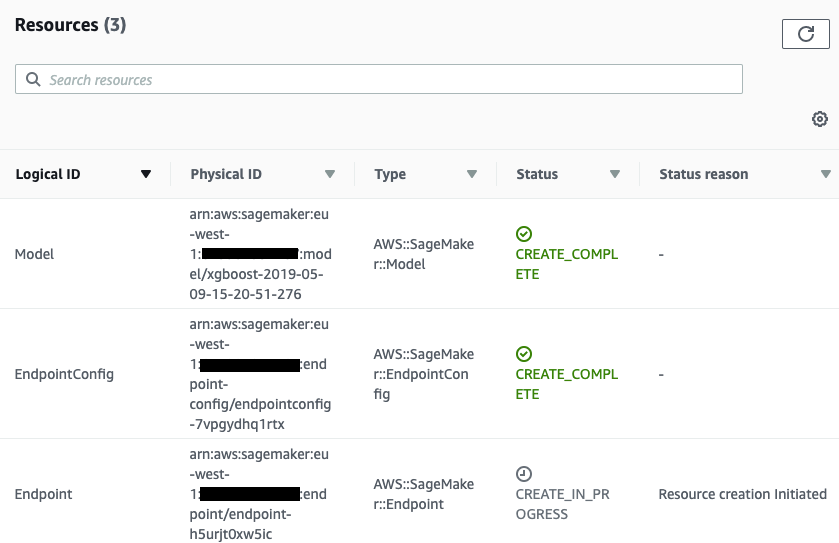Click Resource creation Initiated status reason
The width and height of the screenshot is (839, 543).
click(x=743, y=494)
